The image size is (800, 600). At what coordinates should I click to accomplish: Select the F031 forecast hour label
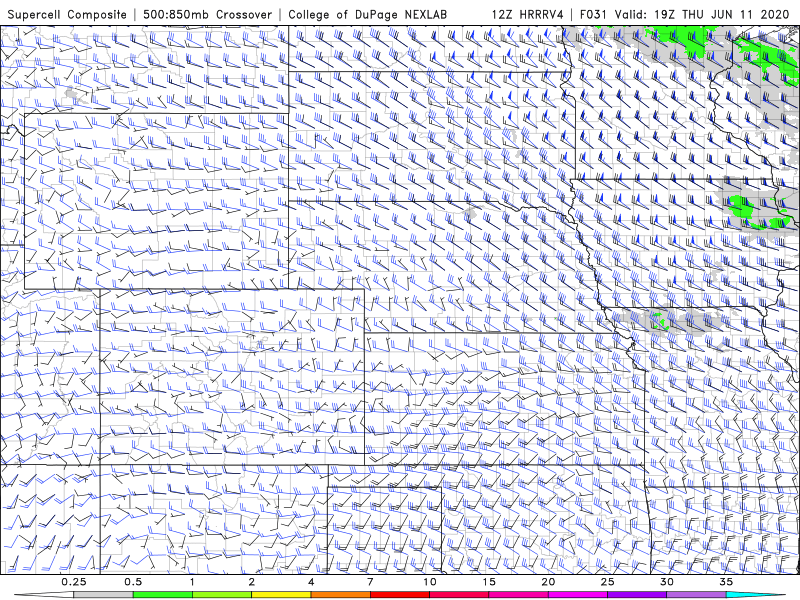pyautogui.click(x=593, y=14)
